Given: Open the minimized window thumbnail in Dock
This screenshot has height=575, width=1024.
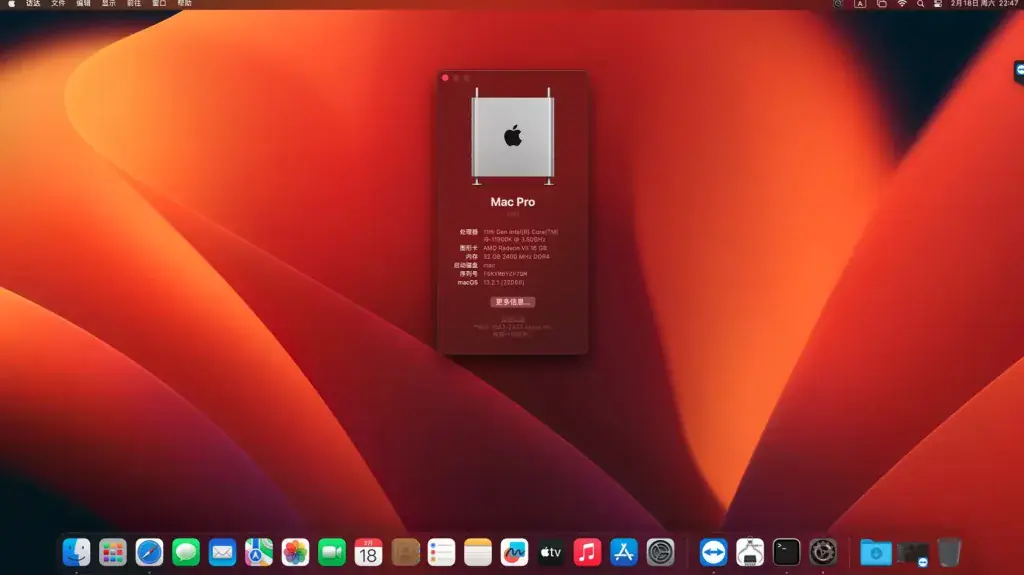Looking at the screenshot, I should (x=912, y=553).
